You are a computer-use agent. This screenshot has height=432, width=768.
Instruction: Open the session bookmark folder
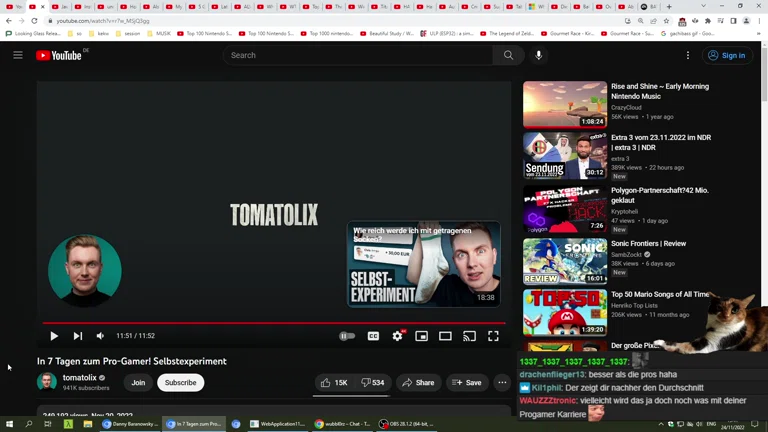click(128, 34)
